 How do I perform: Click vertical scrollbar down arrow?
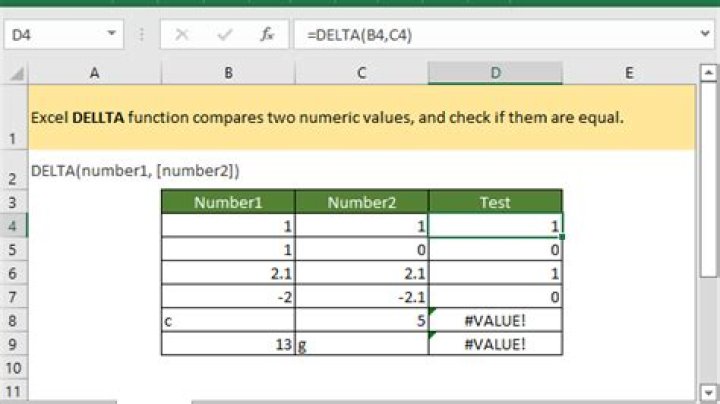pyautogui.click(x=708, y=393)
